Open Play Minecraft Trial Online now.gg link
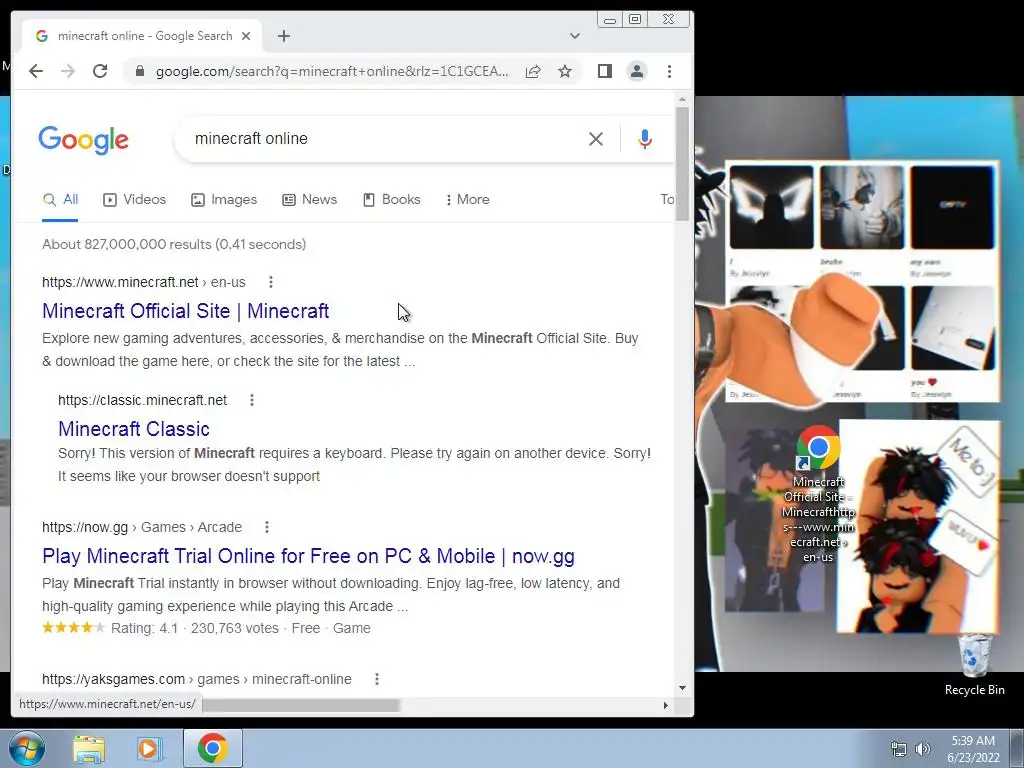 (308, 556)
